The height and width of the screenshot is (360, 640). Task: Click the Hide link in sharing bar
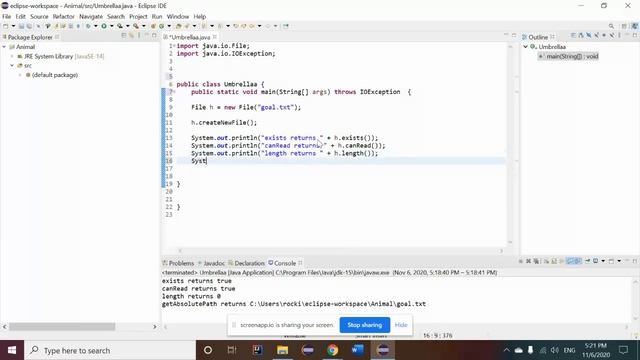(x=401, y=325)
